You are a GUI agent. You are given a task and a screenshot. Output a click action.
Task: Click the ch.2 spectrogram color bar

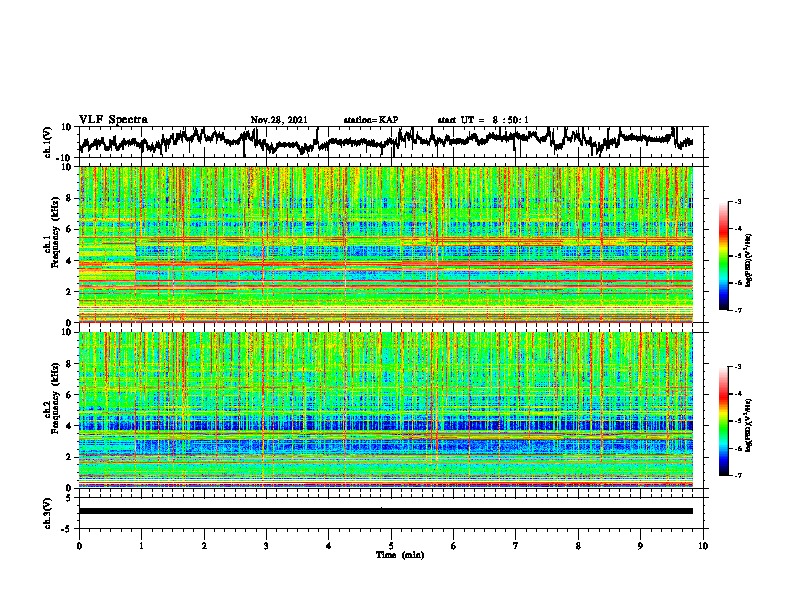(723, 421)
